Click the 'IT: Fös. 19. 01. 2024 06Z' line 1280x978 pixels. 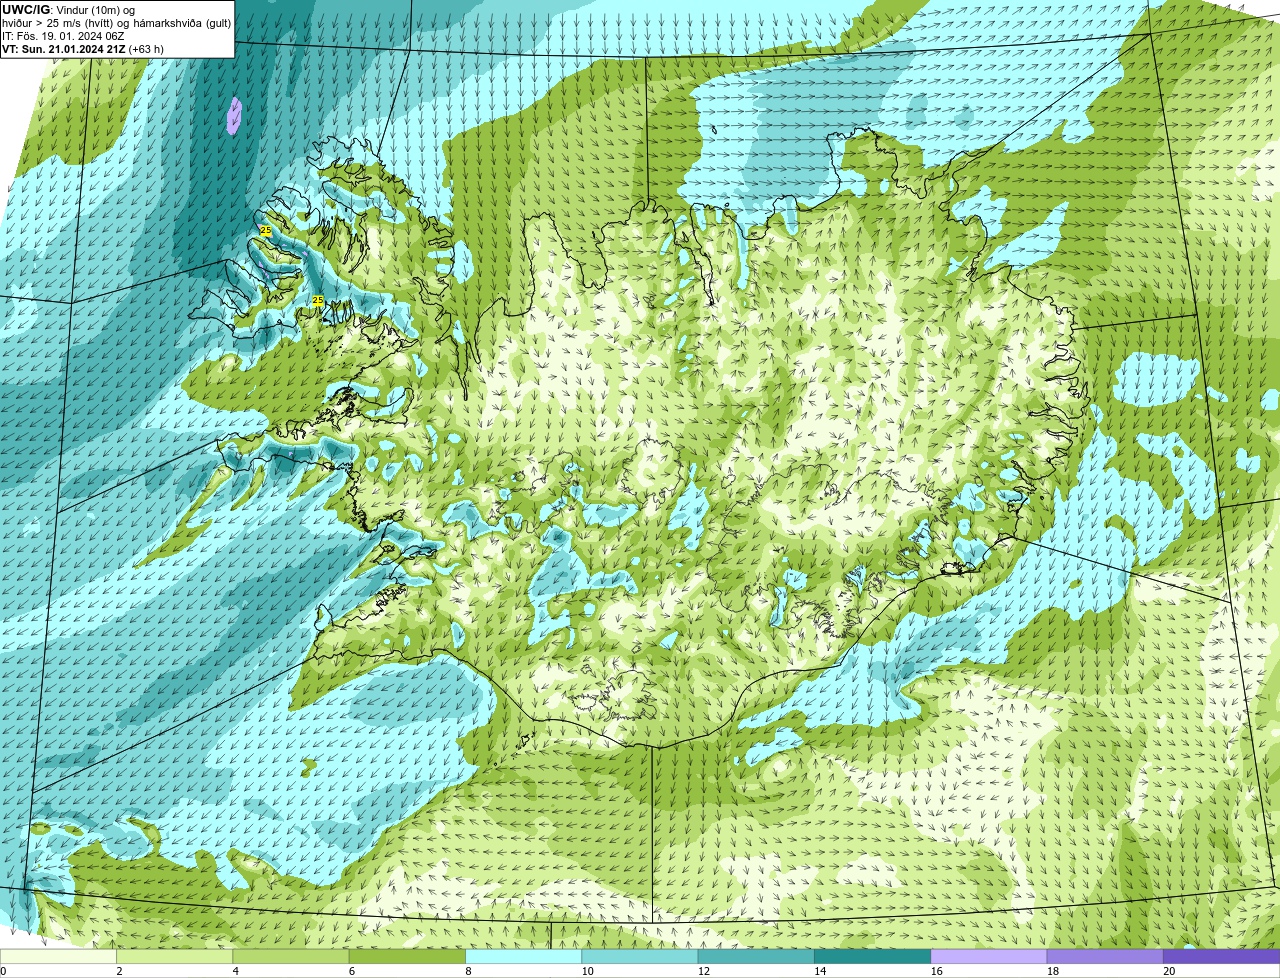click(63, 36)
